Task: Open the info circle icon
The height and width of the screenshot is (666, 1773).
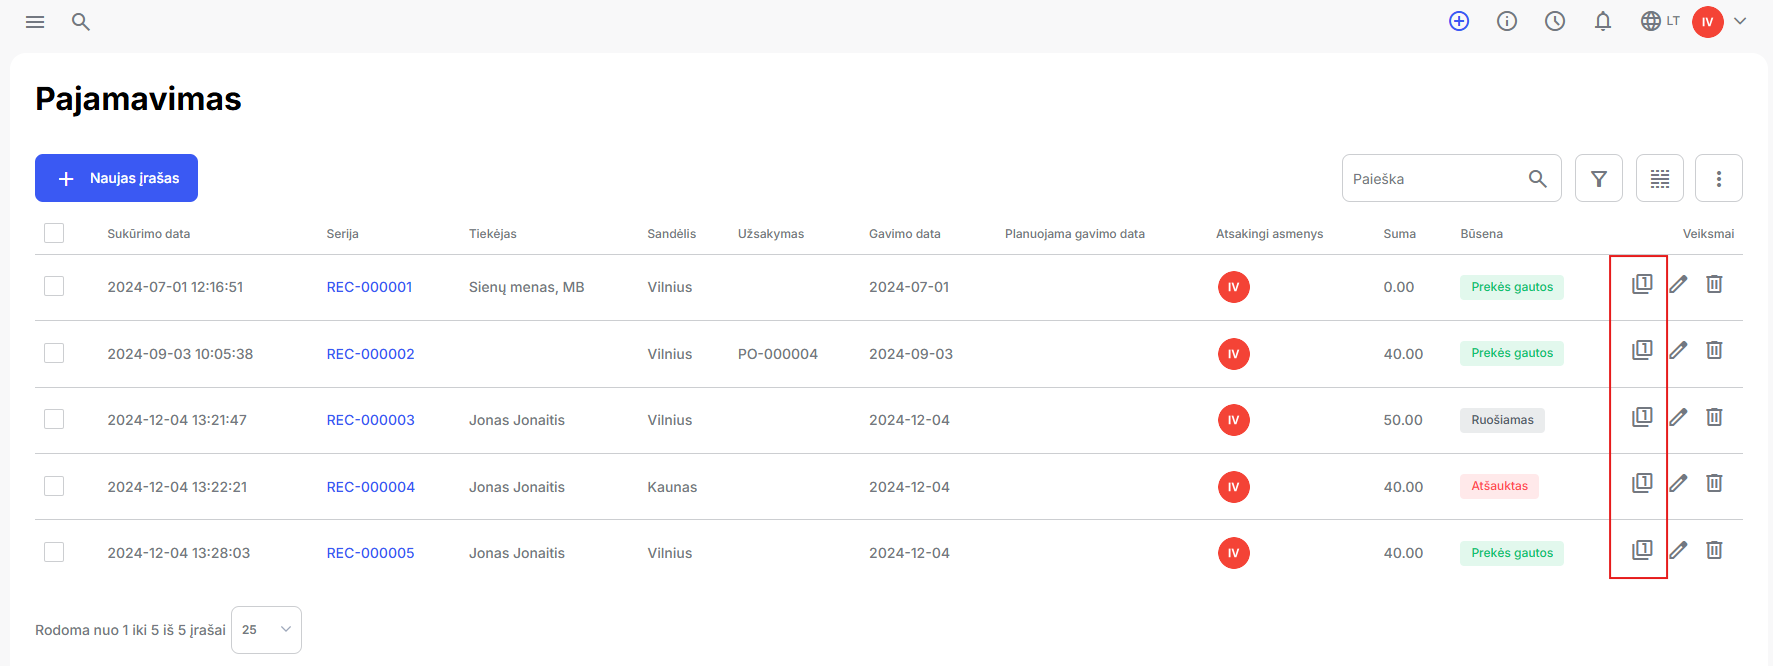Action: tap(1507, 21)
